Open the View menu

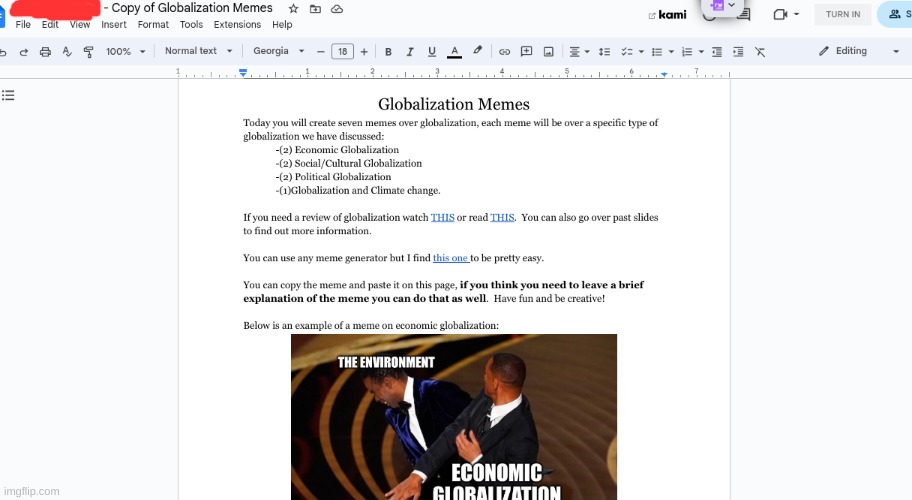80,24
